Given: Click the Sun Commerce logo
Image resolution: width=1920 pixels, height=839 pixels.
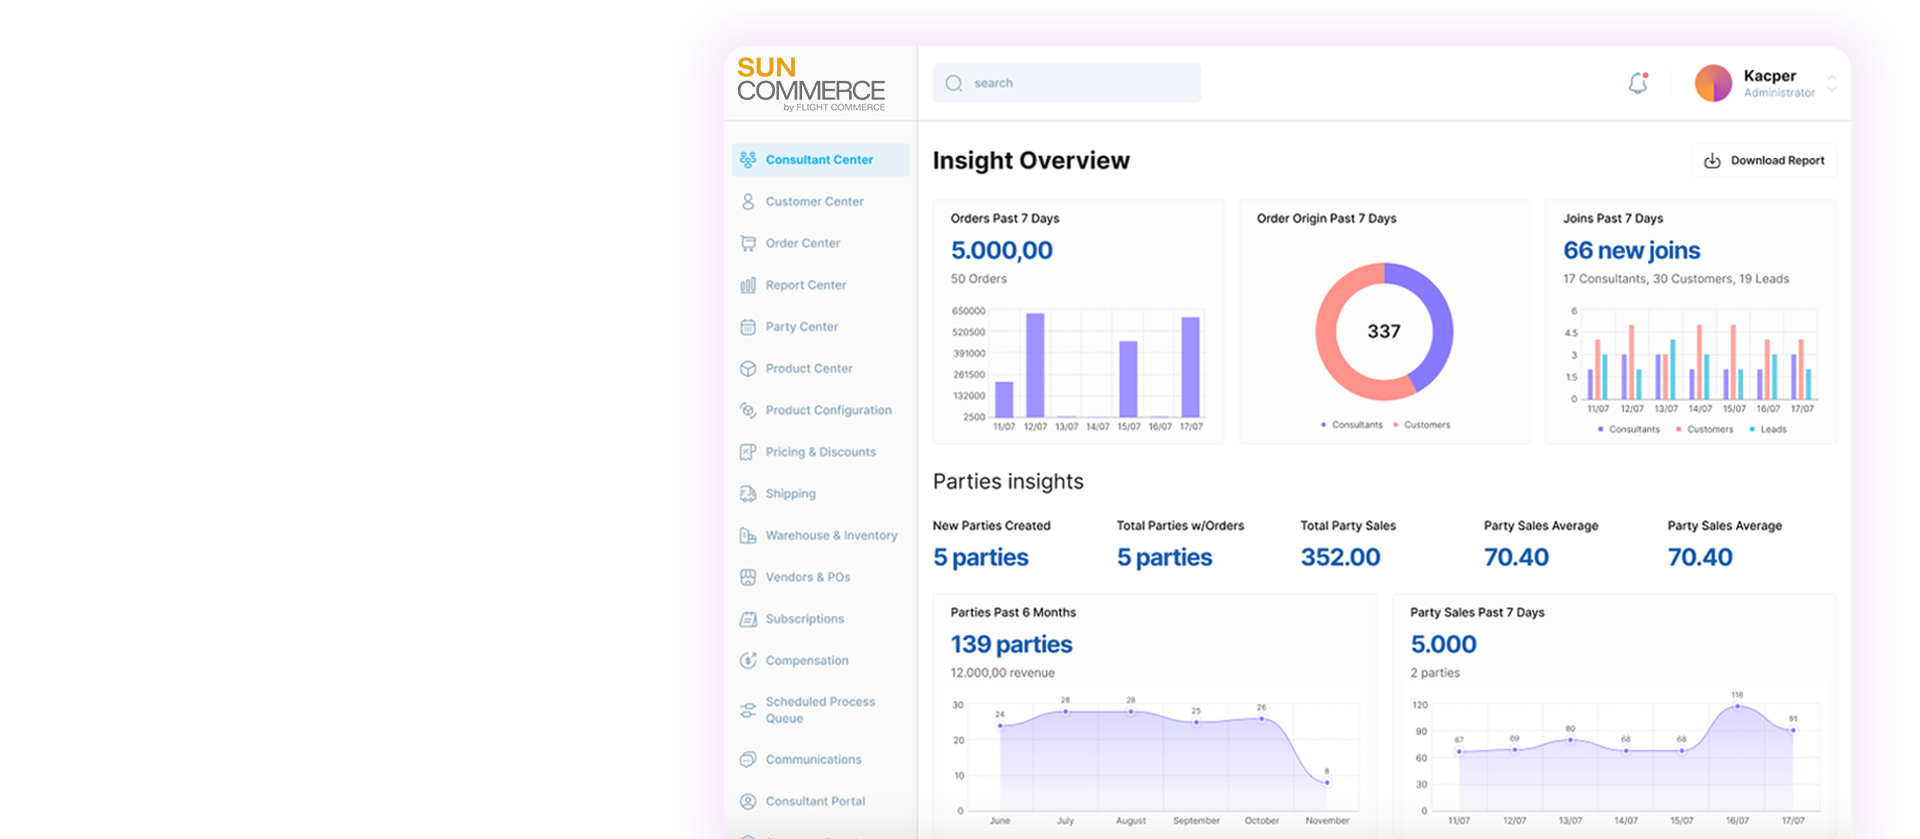Looking at the screenshot, I should [x=810, y=84].
